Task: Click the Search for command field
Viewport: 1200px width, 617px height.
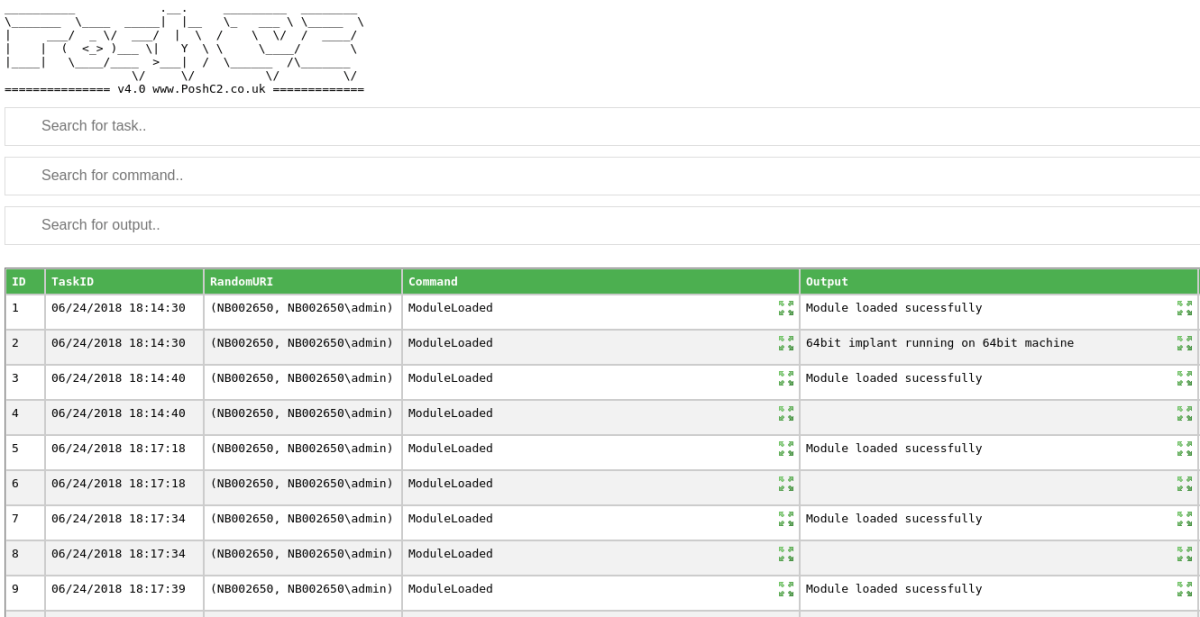Action: click(600, 176)
